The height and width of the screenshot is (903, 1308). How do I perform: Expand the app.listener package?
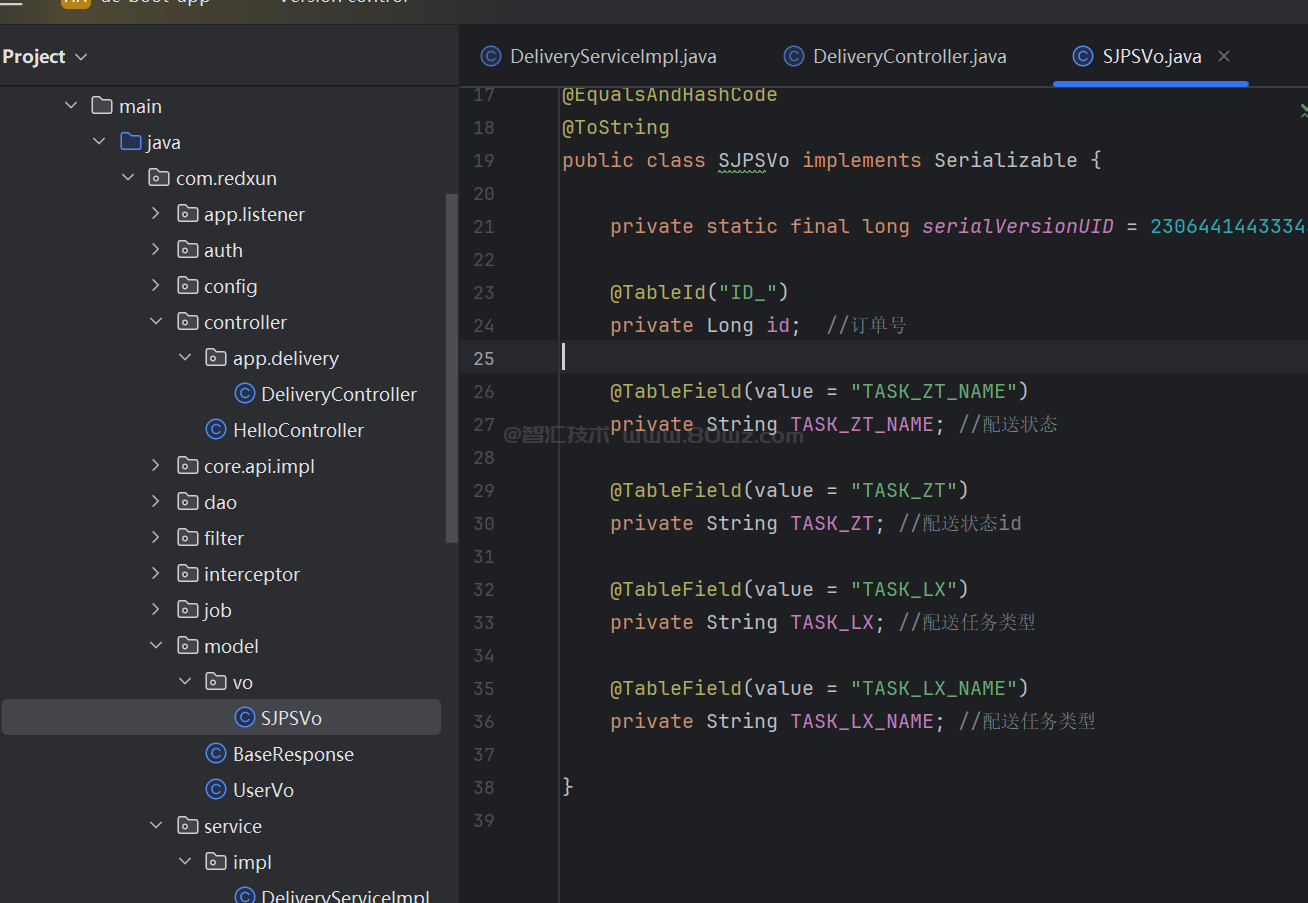tap(155, 214)
